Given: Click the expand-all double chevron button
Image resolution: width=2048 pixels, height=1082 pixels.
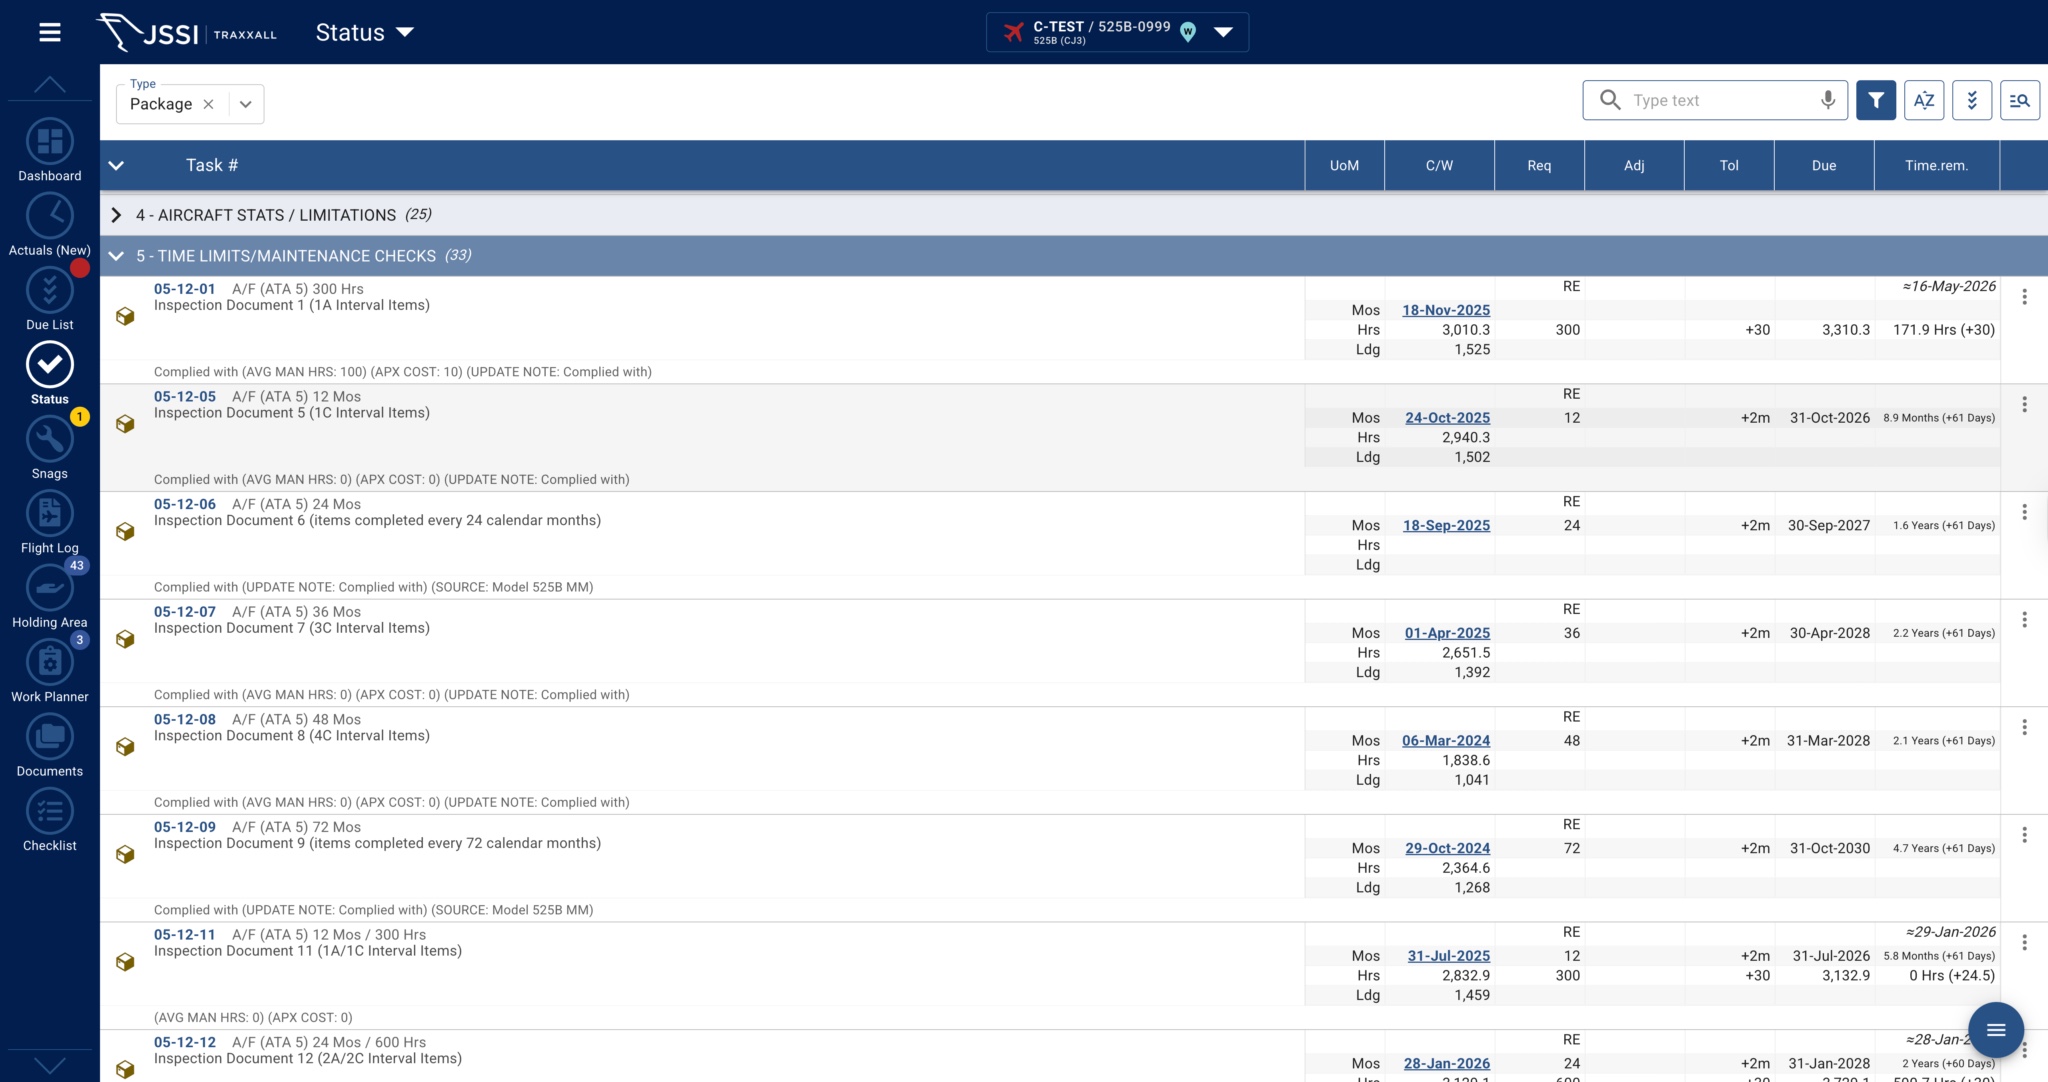Looking at the screenshot, I should tap(1971, 100).
